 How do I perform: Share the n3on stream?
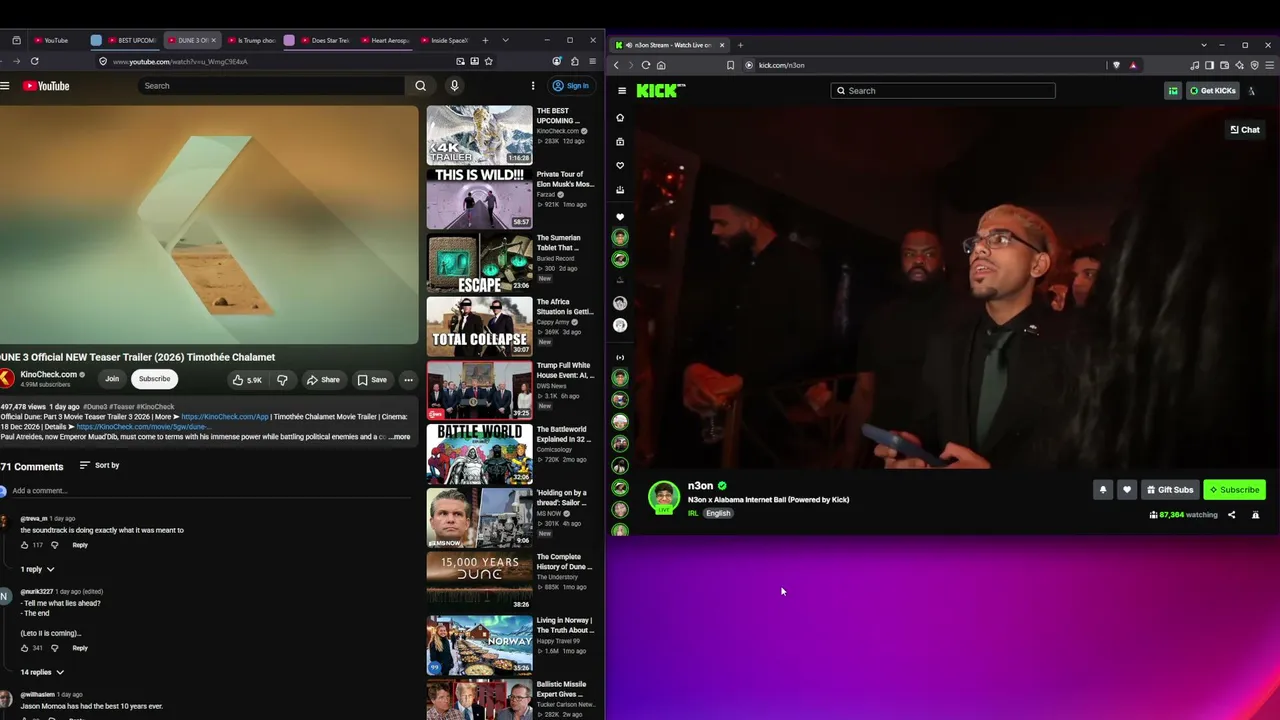tap(1232, 515)
